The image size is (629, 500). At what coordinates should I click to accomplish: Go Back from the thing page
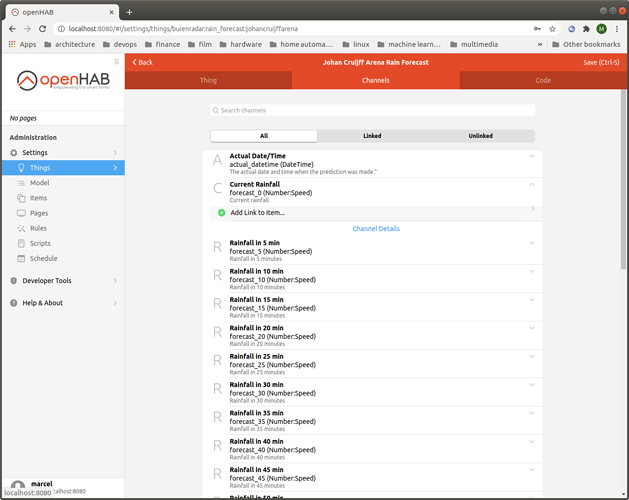coord(142,62)
